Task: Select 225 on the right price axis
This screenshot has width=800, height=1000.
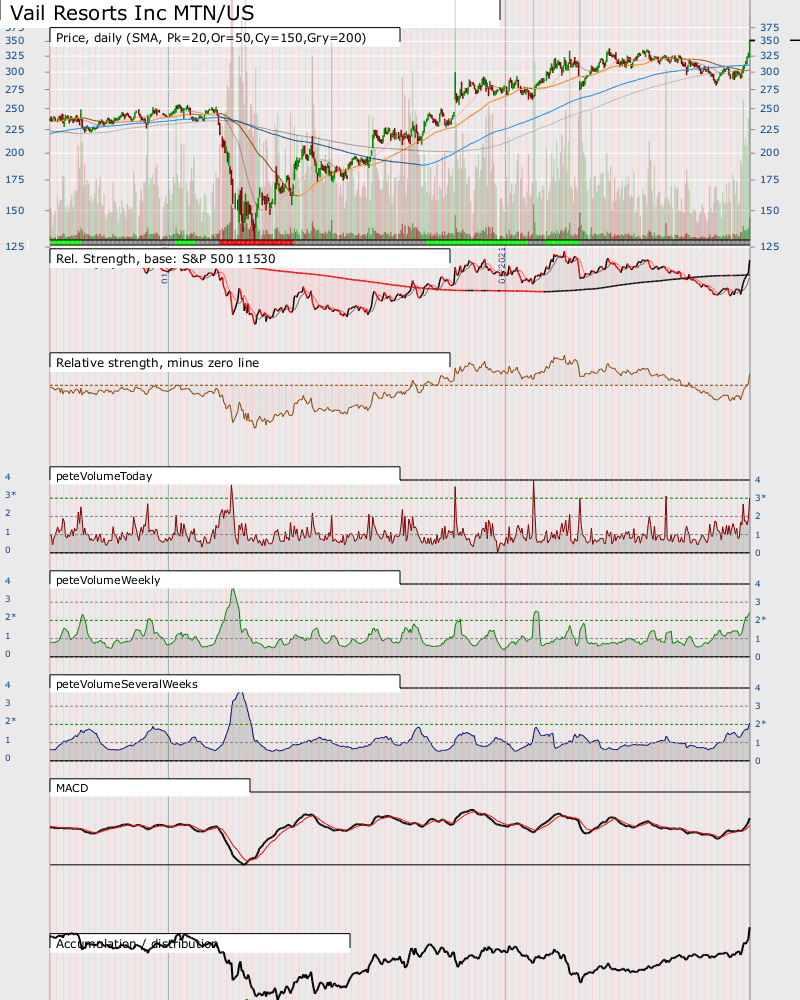Action: [769, 129]
